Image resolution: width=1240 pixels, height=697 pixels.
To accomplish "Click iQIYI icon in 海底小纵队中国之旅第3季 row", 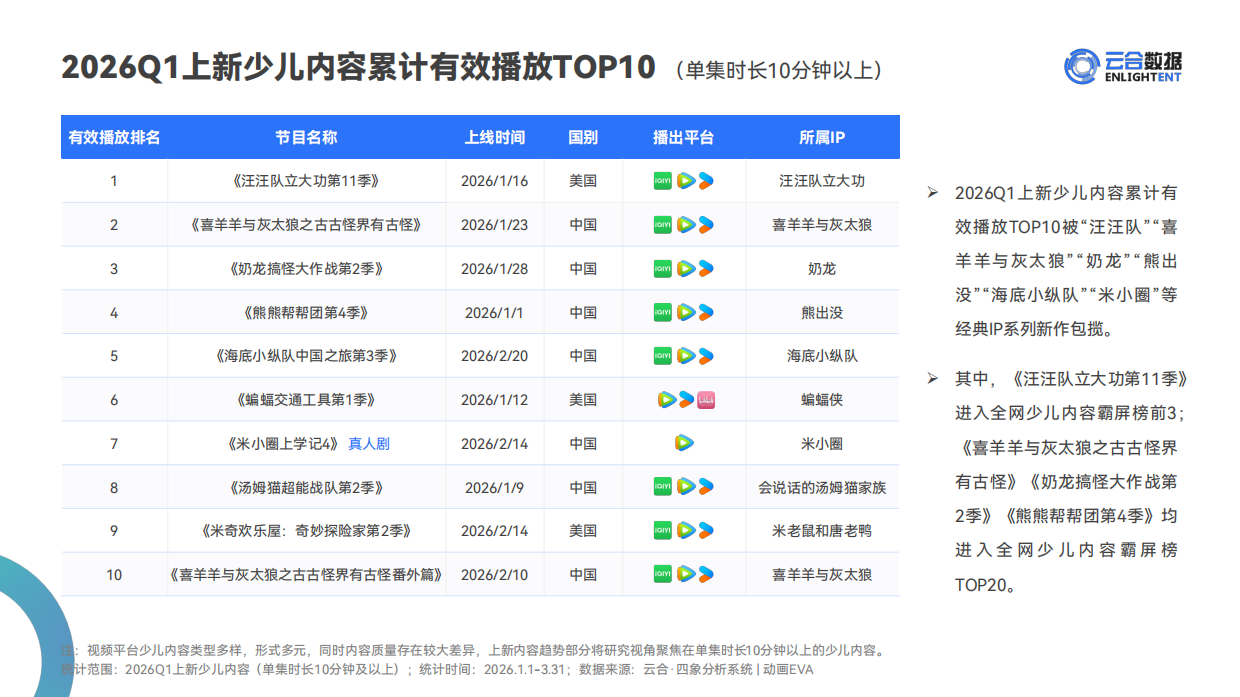I will click(662, 356).
